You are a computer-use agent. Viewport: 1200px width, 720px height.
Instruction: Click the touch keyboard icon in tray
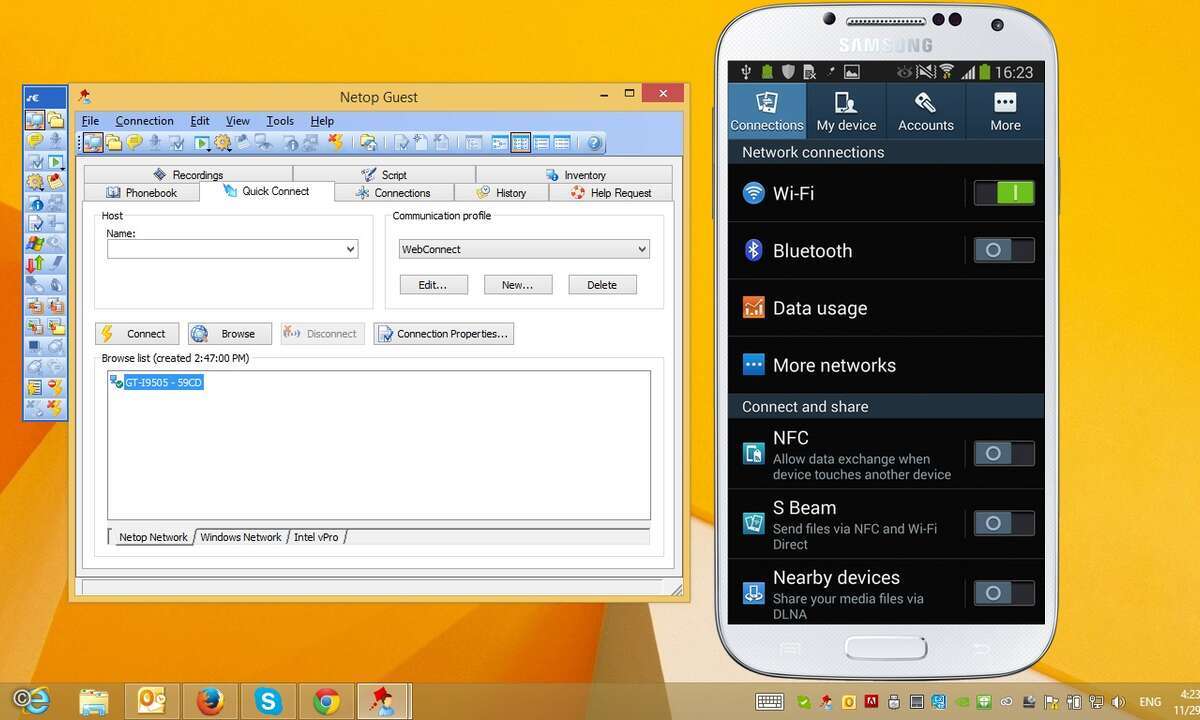[769, 702]
